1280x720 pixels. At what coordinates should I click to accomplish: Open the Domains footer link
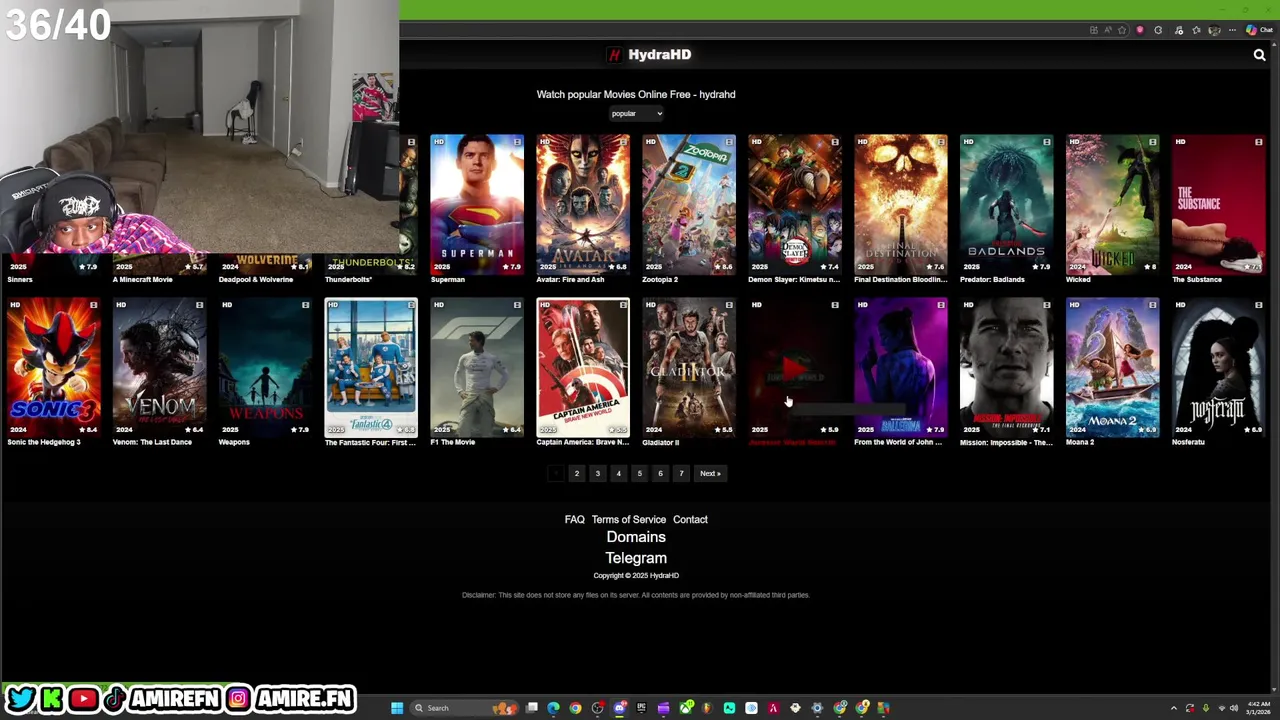tap(636, 537)
